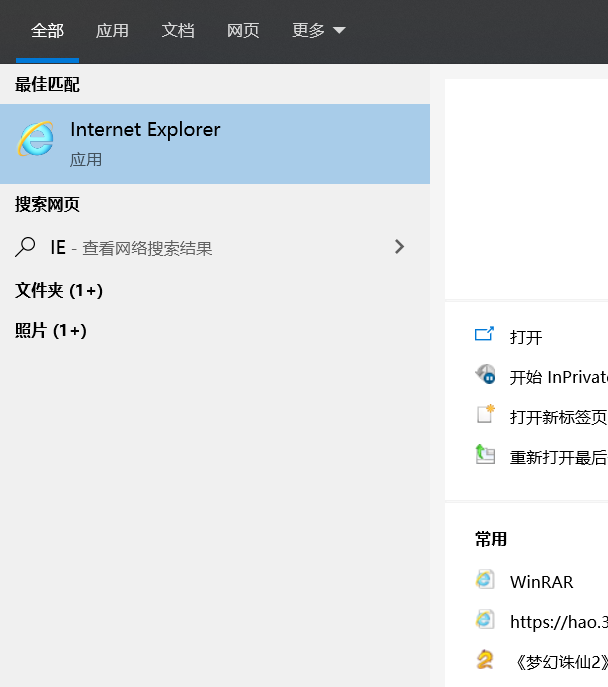Expand the 文件夹 (1+) results group
The image size is (608, 687).
pyautogui.click(x=59, y=290)
